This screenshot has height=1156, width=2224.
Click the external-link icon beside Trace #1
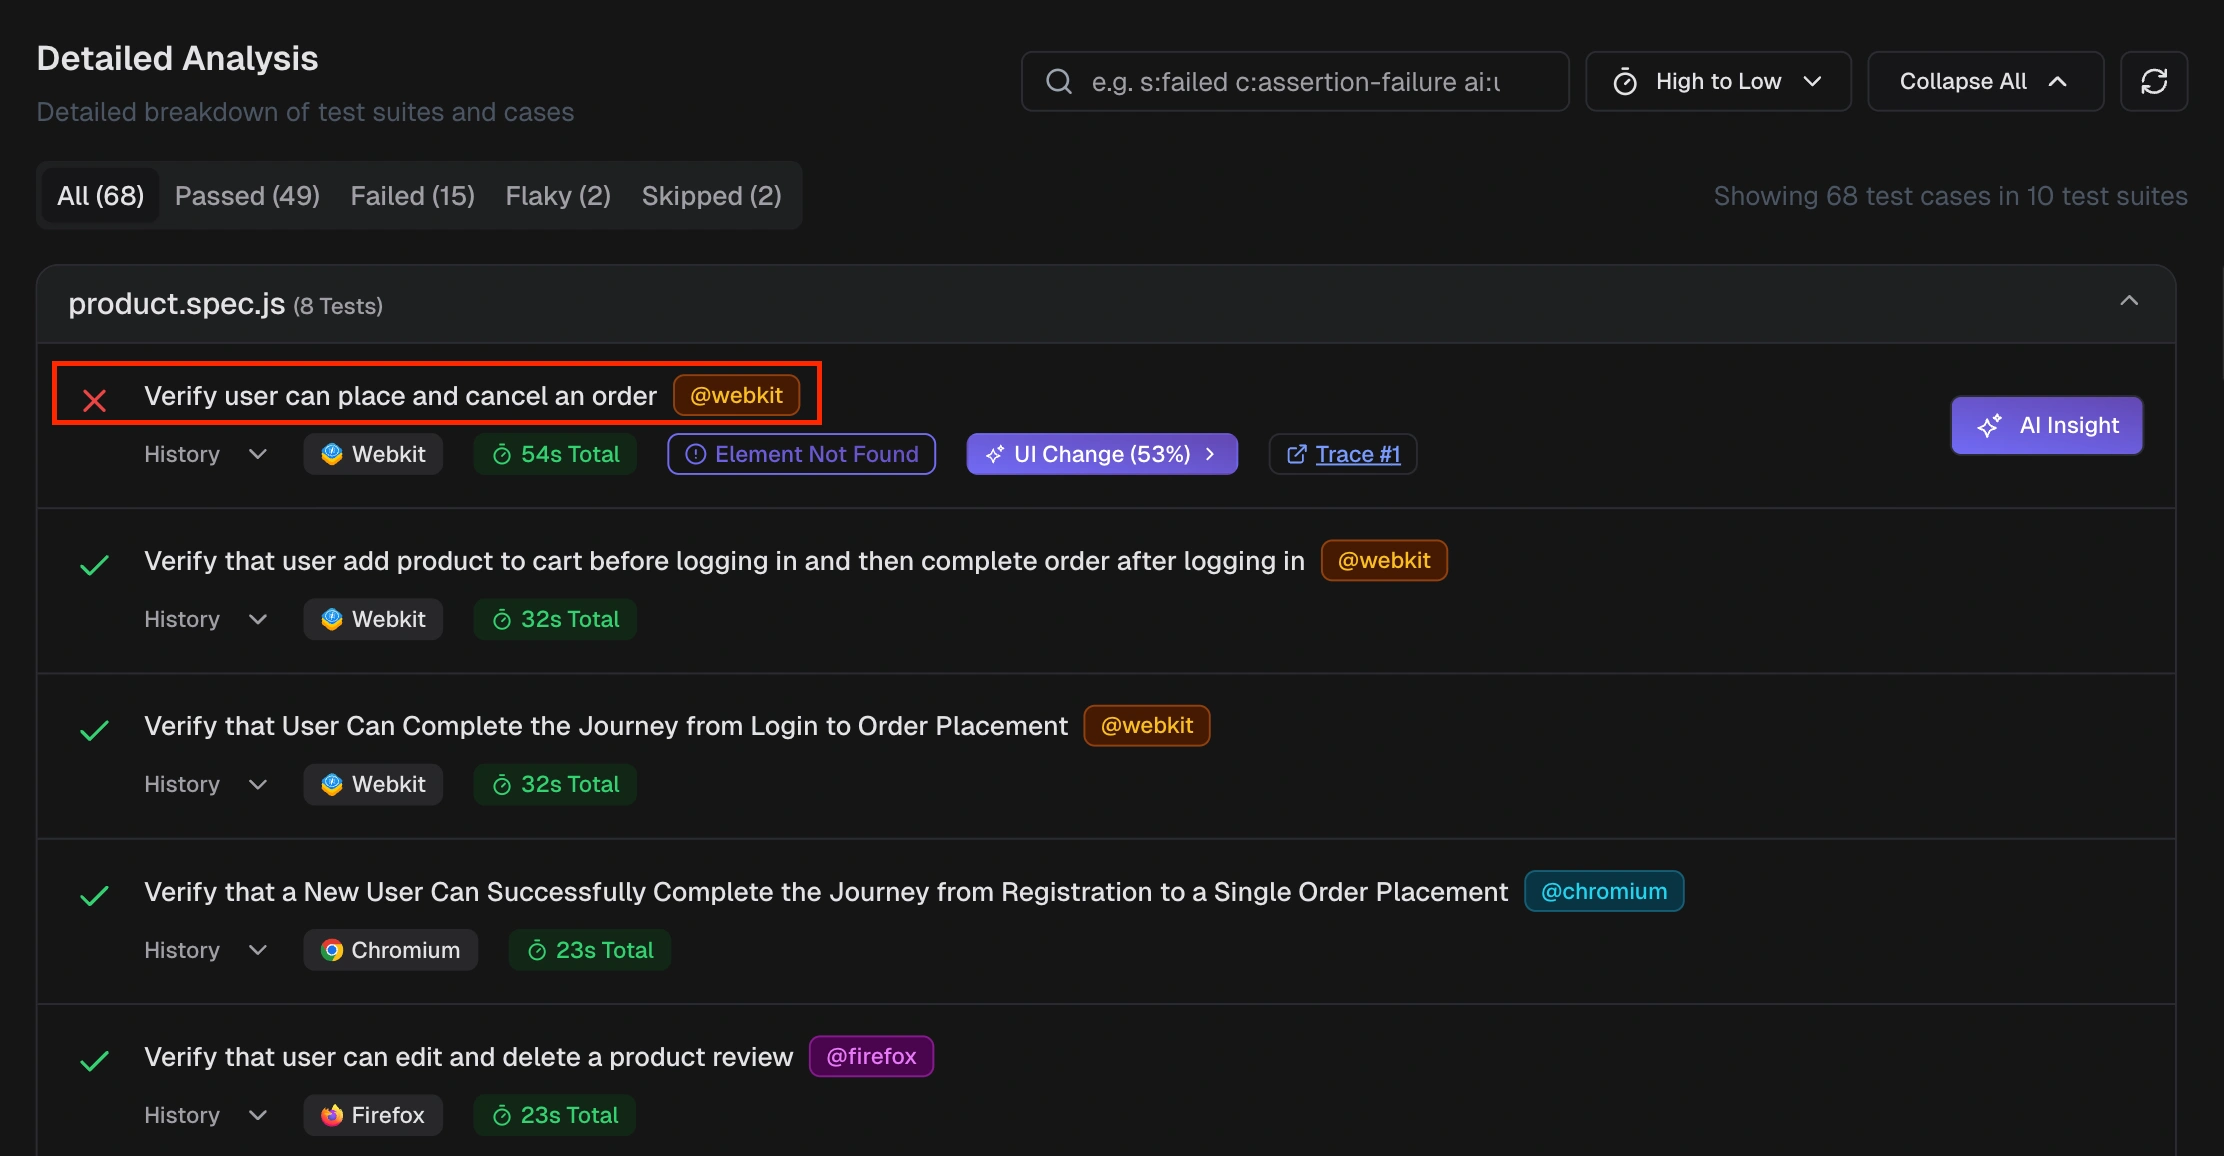[x=1296, y=453]
